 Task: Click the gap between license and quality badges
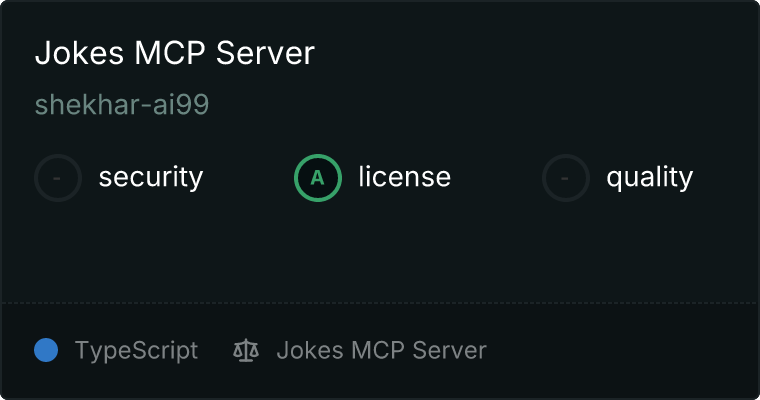tap(496, 178)
